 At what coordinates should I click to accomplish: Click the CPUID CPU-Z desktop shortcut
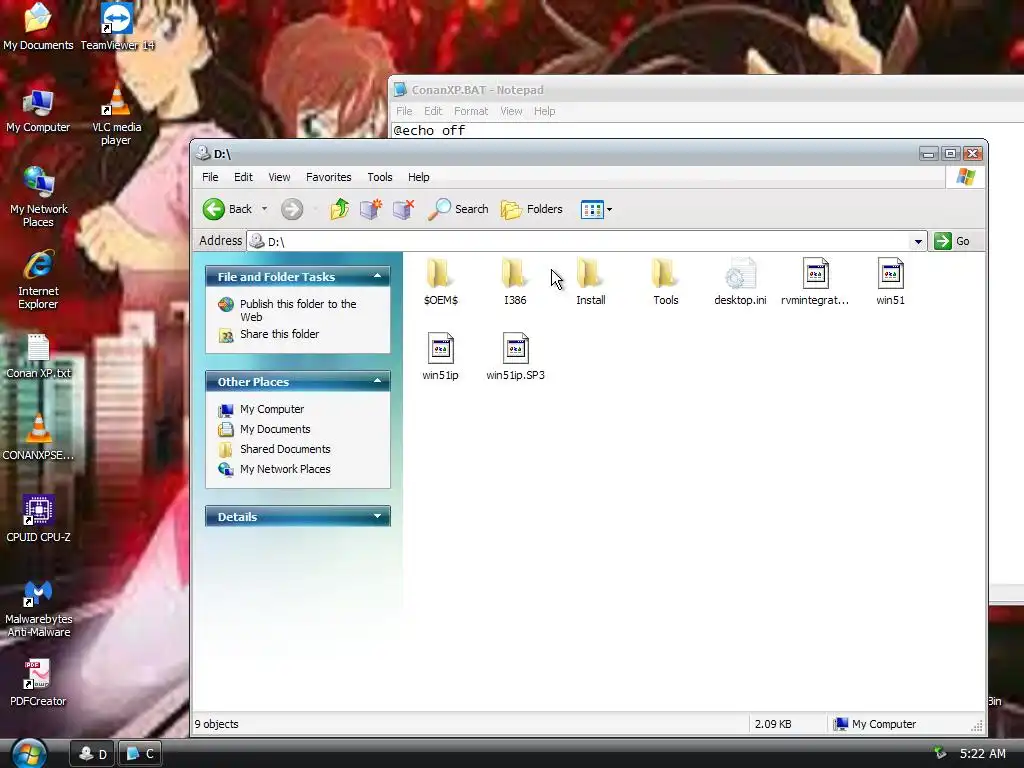[38, 519]
